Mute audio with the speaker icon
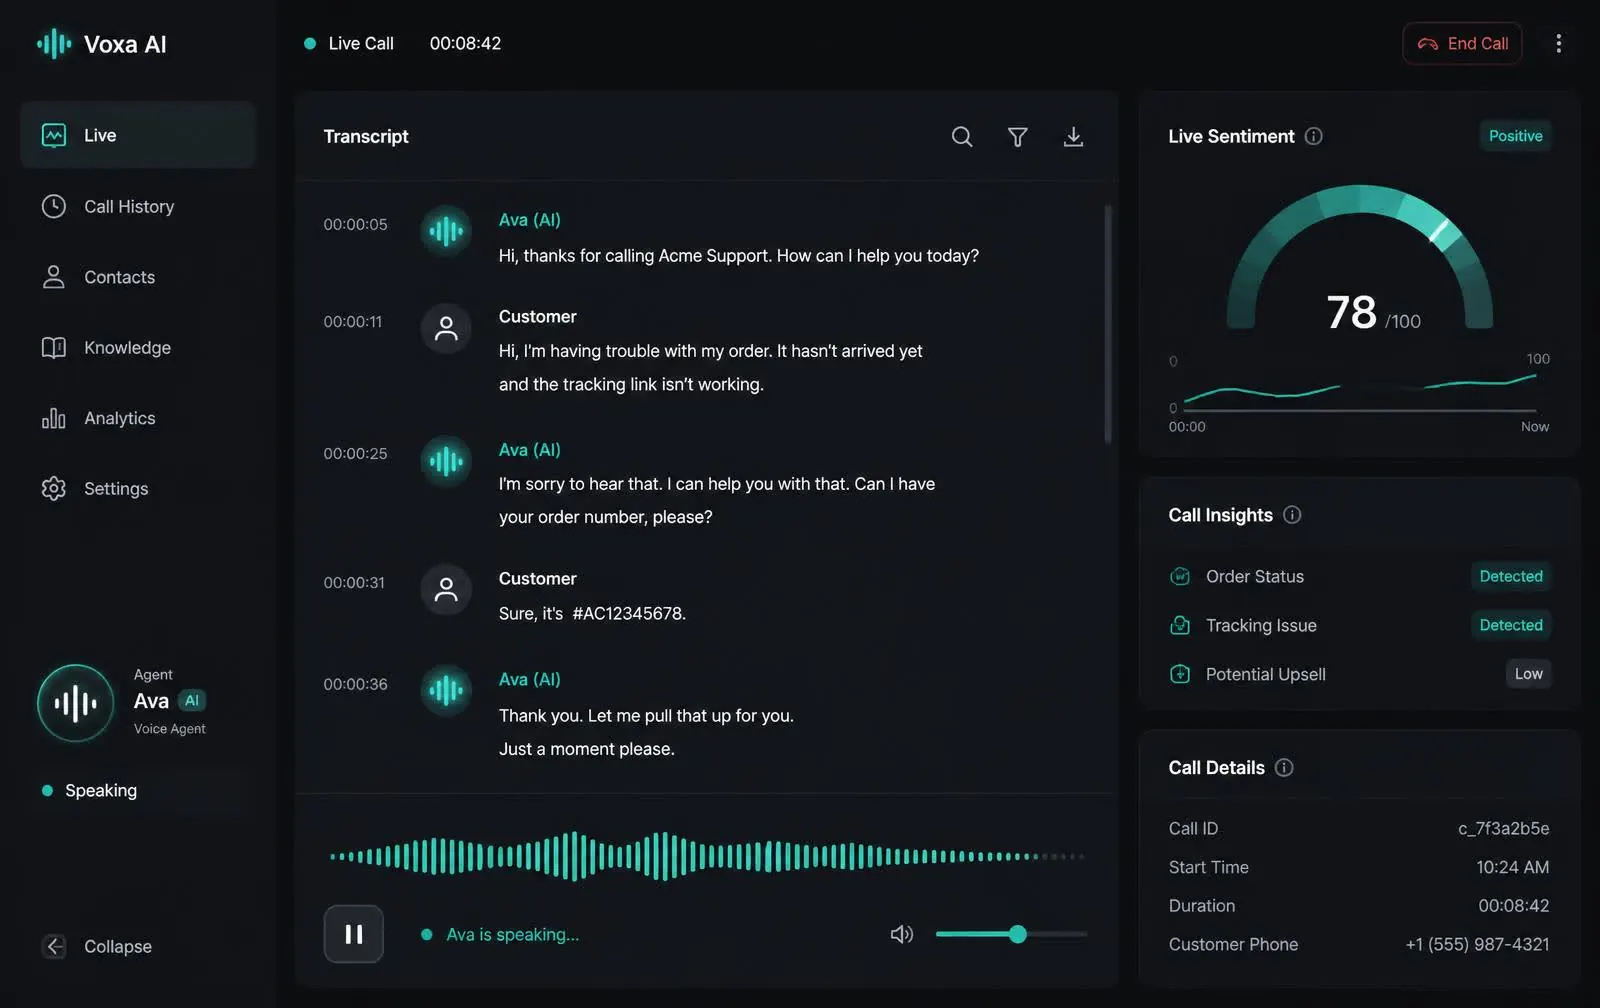The height and width of the screenshot is (1008, 1600). (901, 934)
